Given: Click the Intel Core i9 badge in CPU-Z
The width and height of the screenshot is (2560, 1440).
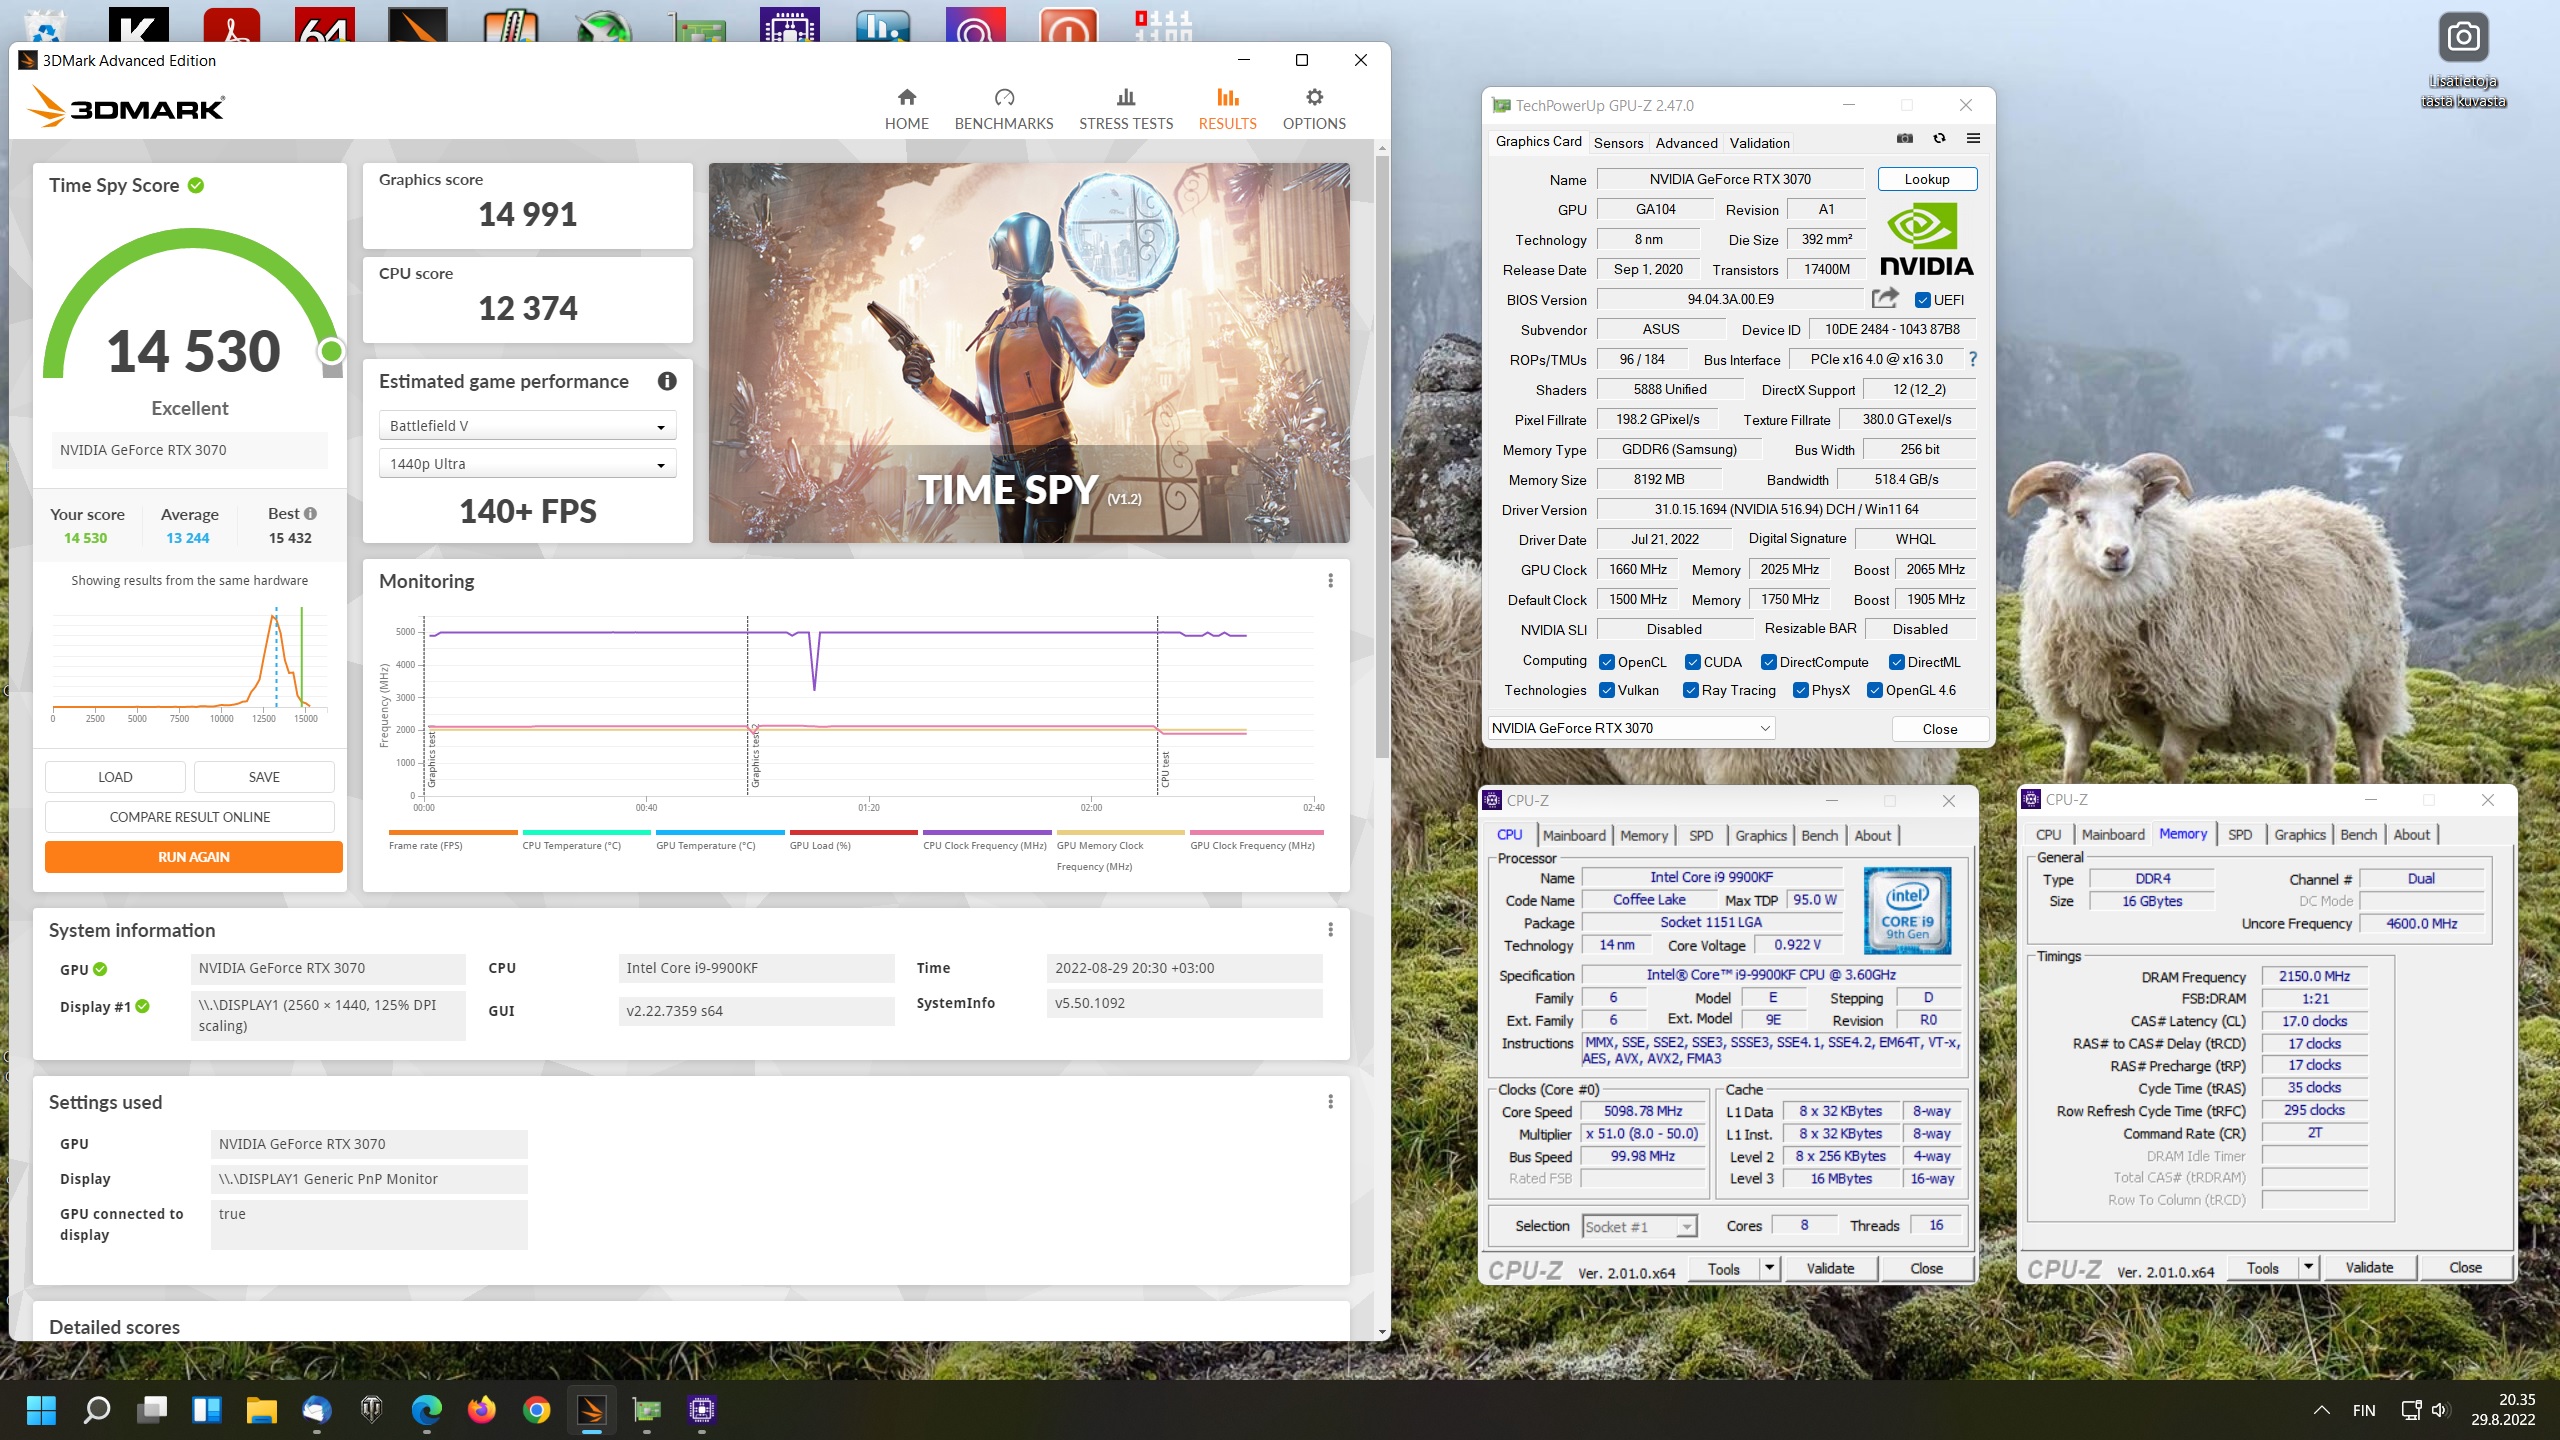Looking at the screenshot, I should pyautogui.click(x=1907, y=910).
